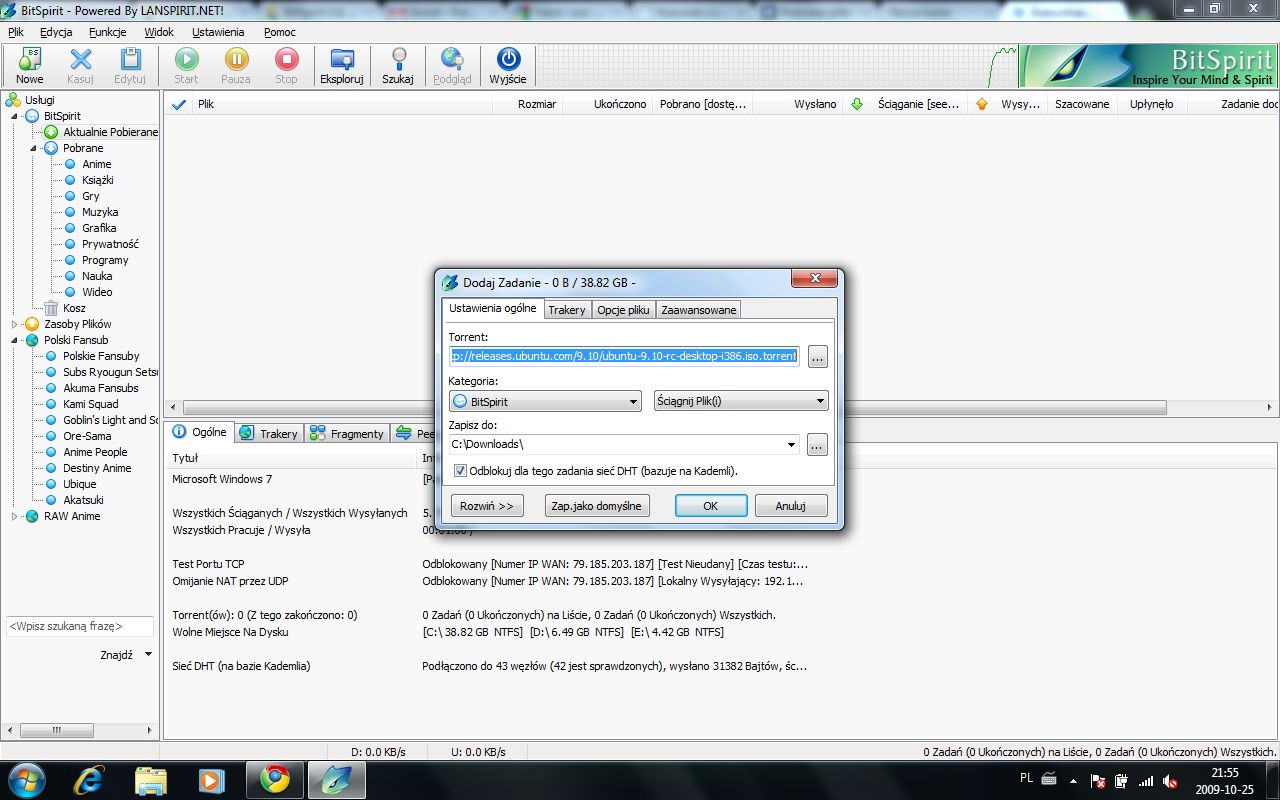Click the volume tray icon

[x=1170, y=781]
